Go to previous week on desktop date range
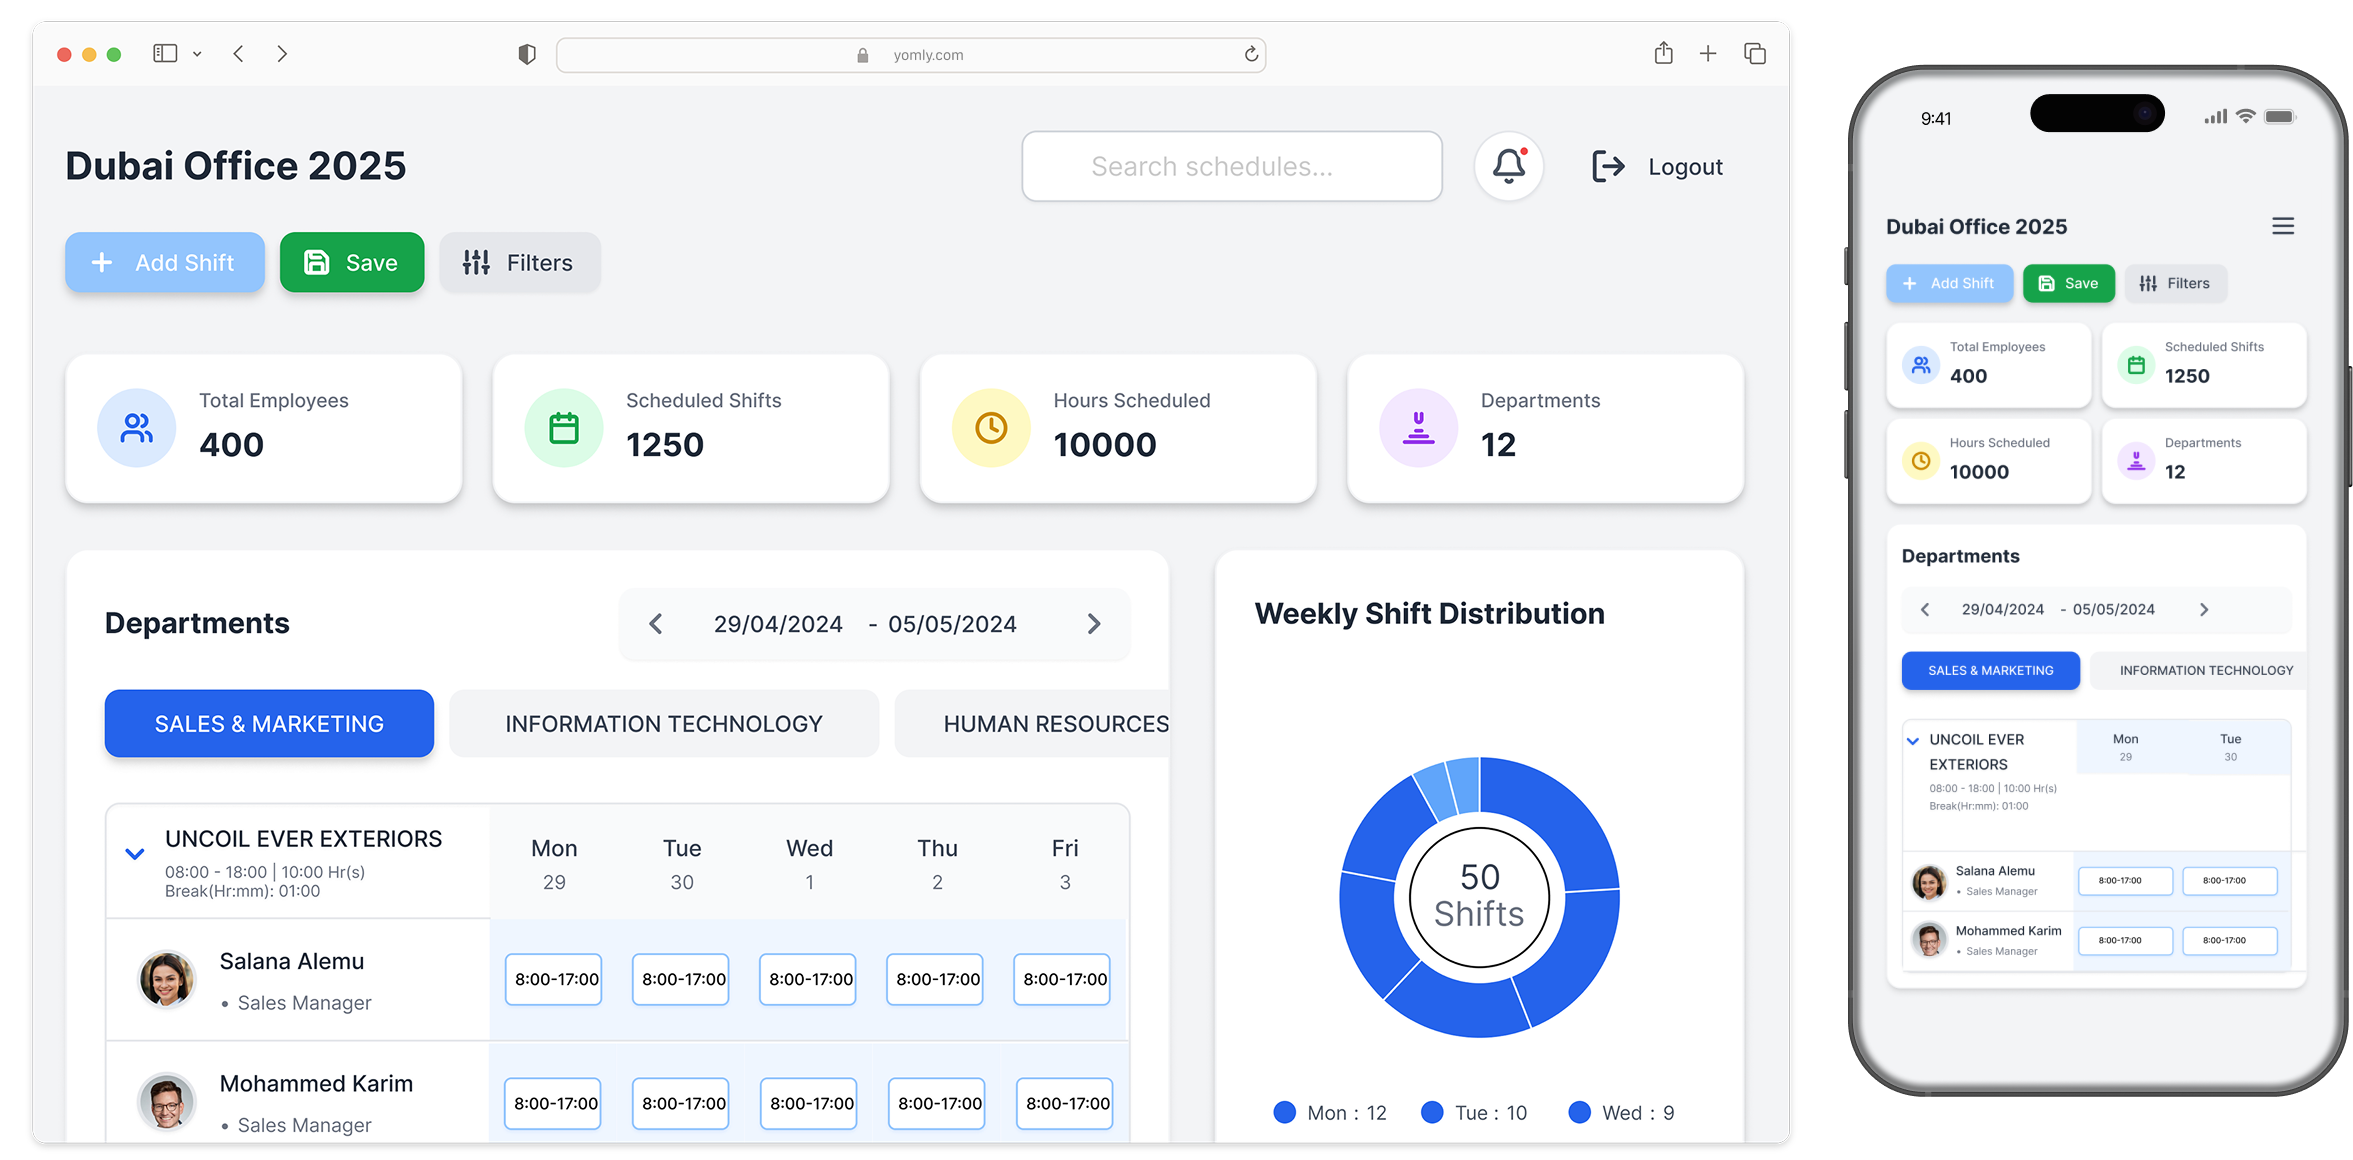The image size is (2353, 1160). (x=655, y=624)
